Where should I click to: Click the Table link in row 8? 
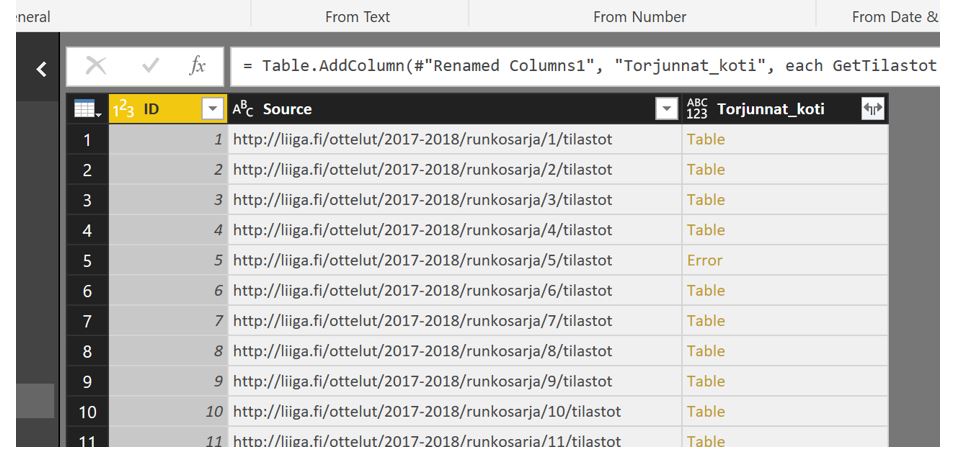coord(705,351)
